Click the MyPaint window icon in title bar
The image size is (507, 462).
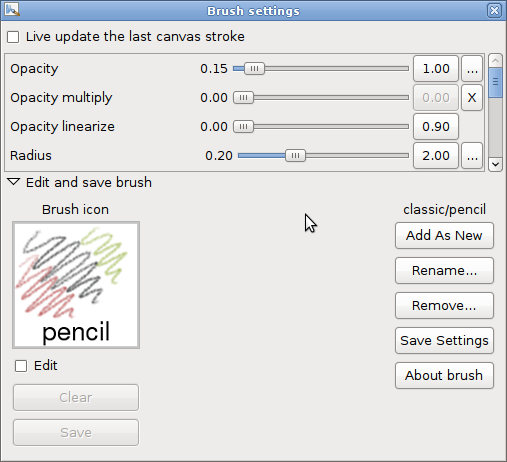coord(12,10)
